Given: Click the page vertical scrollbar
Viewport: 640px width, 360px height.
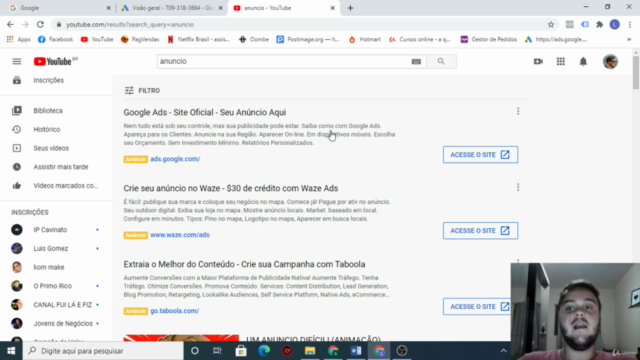Looking at the screenshot, I should point(636,73).
